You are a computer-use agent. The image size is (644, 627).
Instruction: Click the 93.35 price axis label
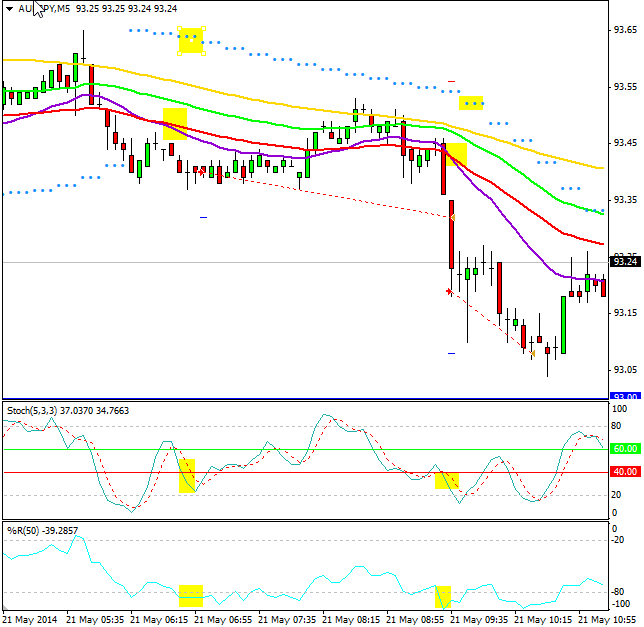[626, 200]
